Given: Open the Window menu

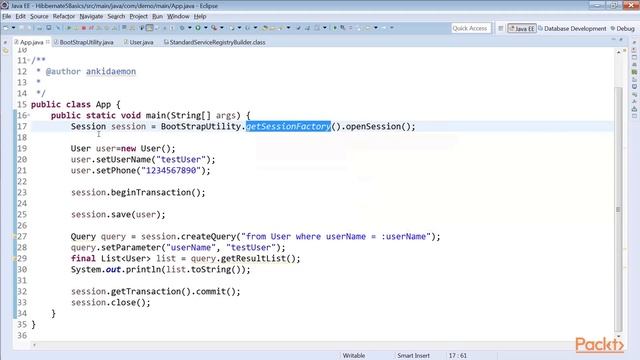Looking at the screenshot, I should click(178, 16).
